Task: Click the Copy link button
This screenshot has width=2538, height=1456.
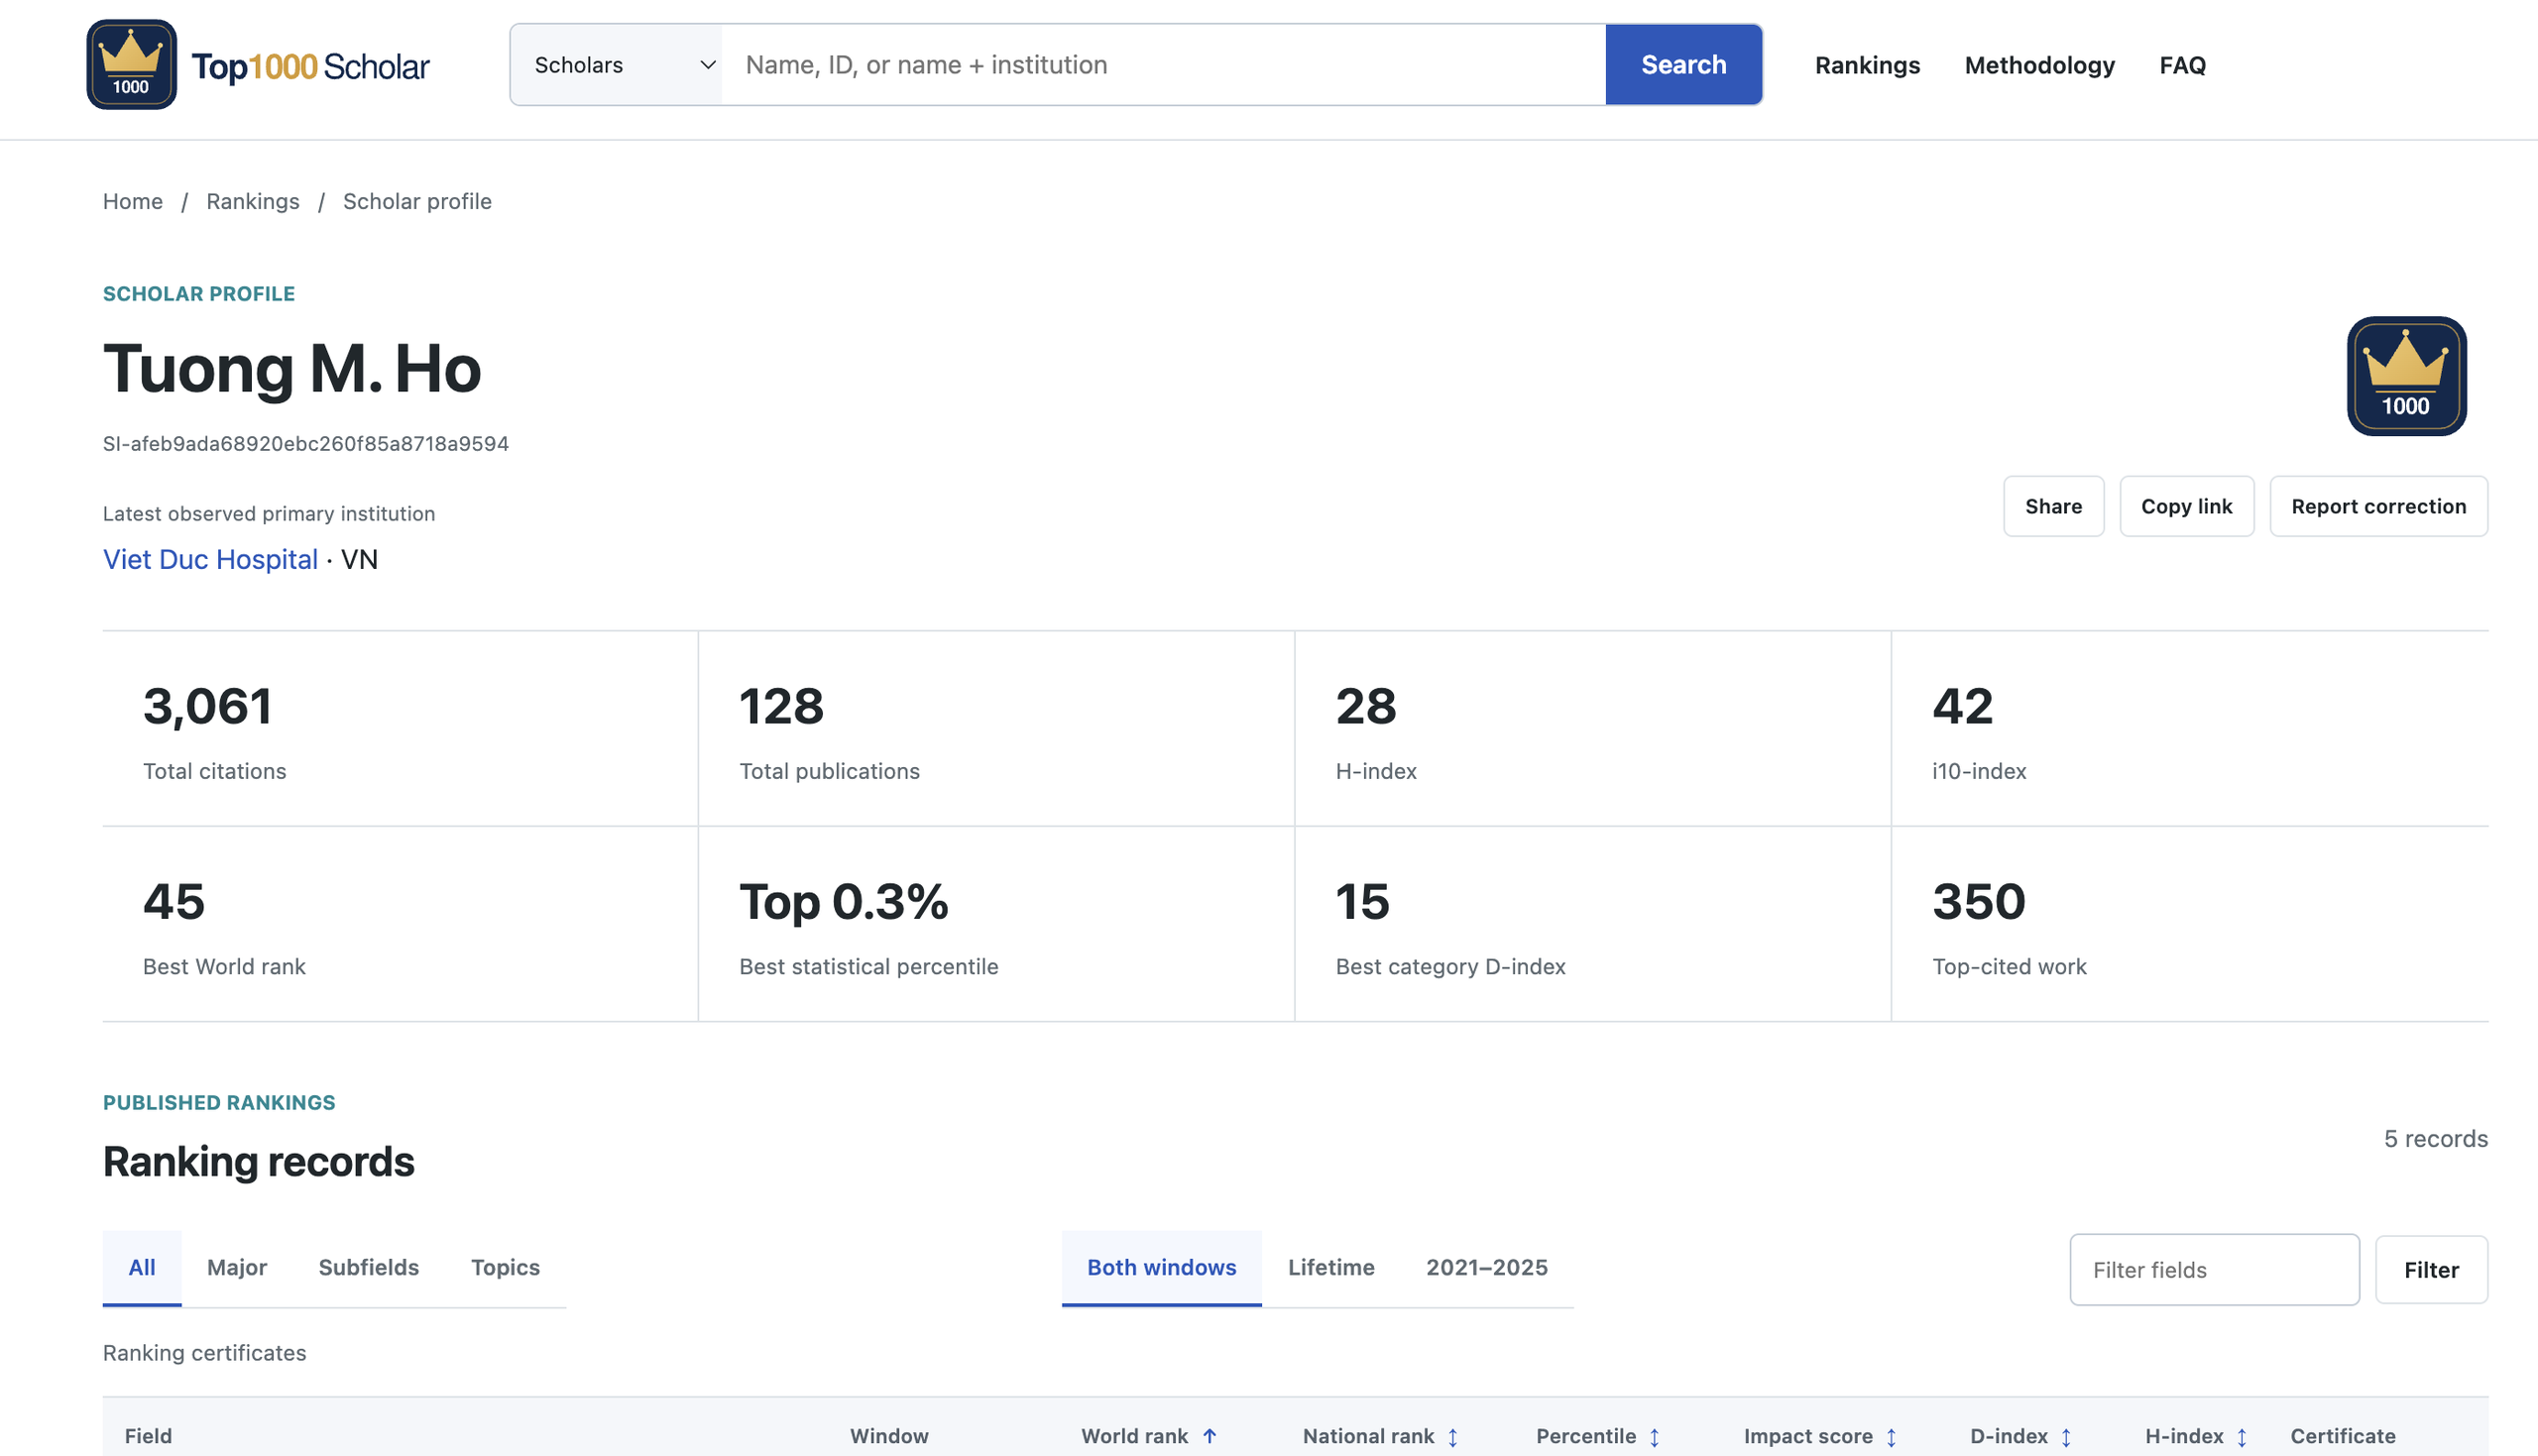Action: tap(2186, 506)
